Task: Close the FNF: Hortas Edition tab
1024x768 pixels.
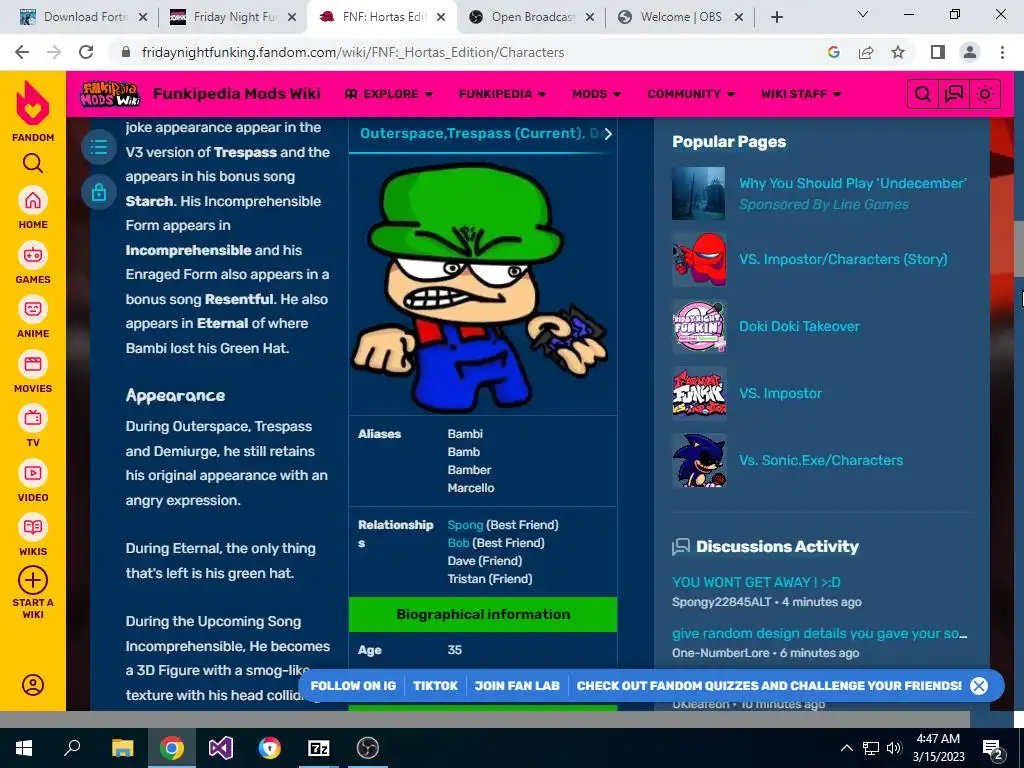Action: (x=441, y=17)
